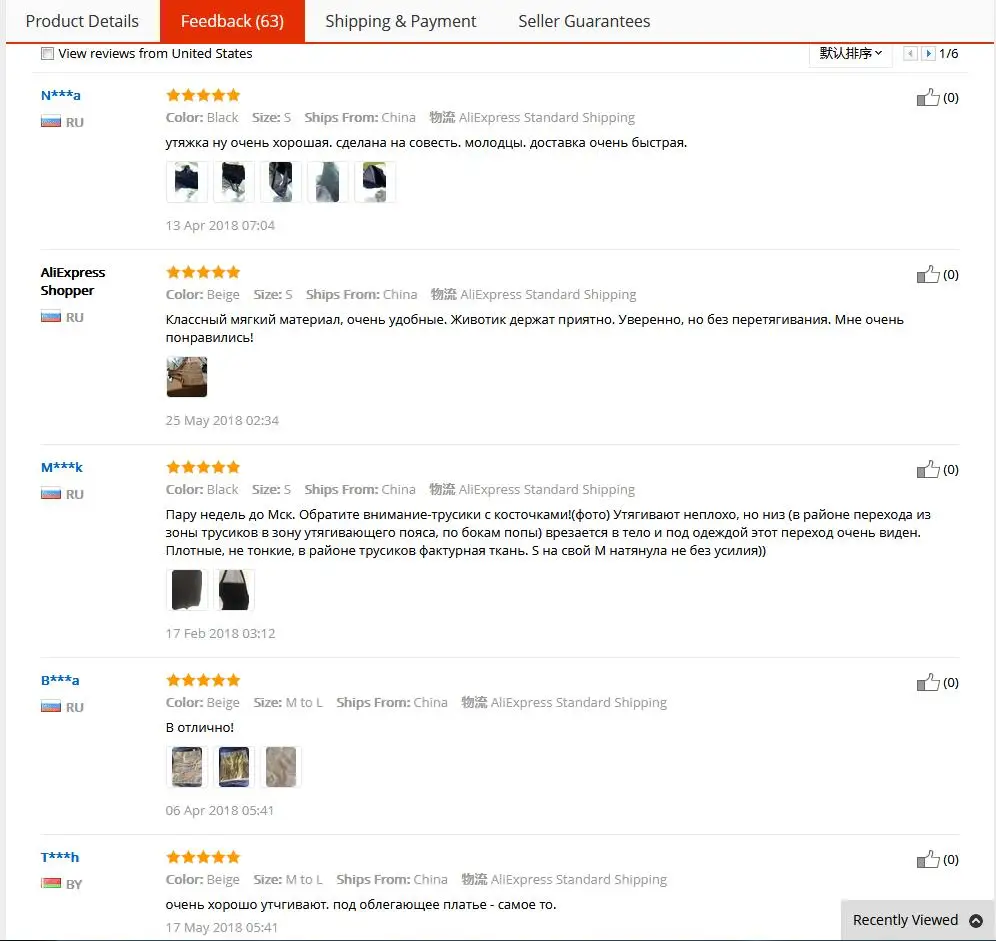This screenshot has height=941, width=996.
Task: Click thumbs-up on AliExpress Shopper's review
Action: click(x=928, y=274)
